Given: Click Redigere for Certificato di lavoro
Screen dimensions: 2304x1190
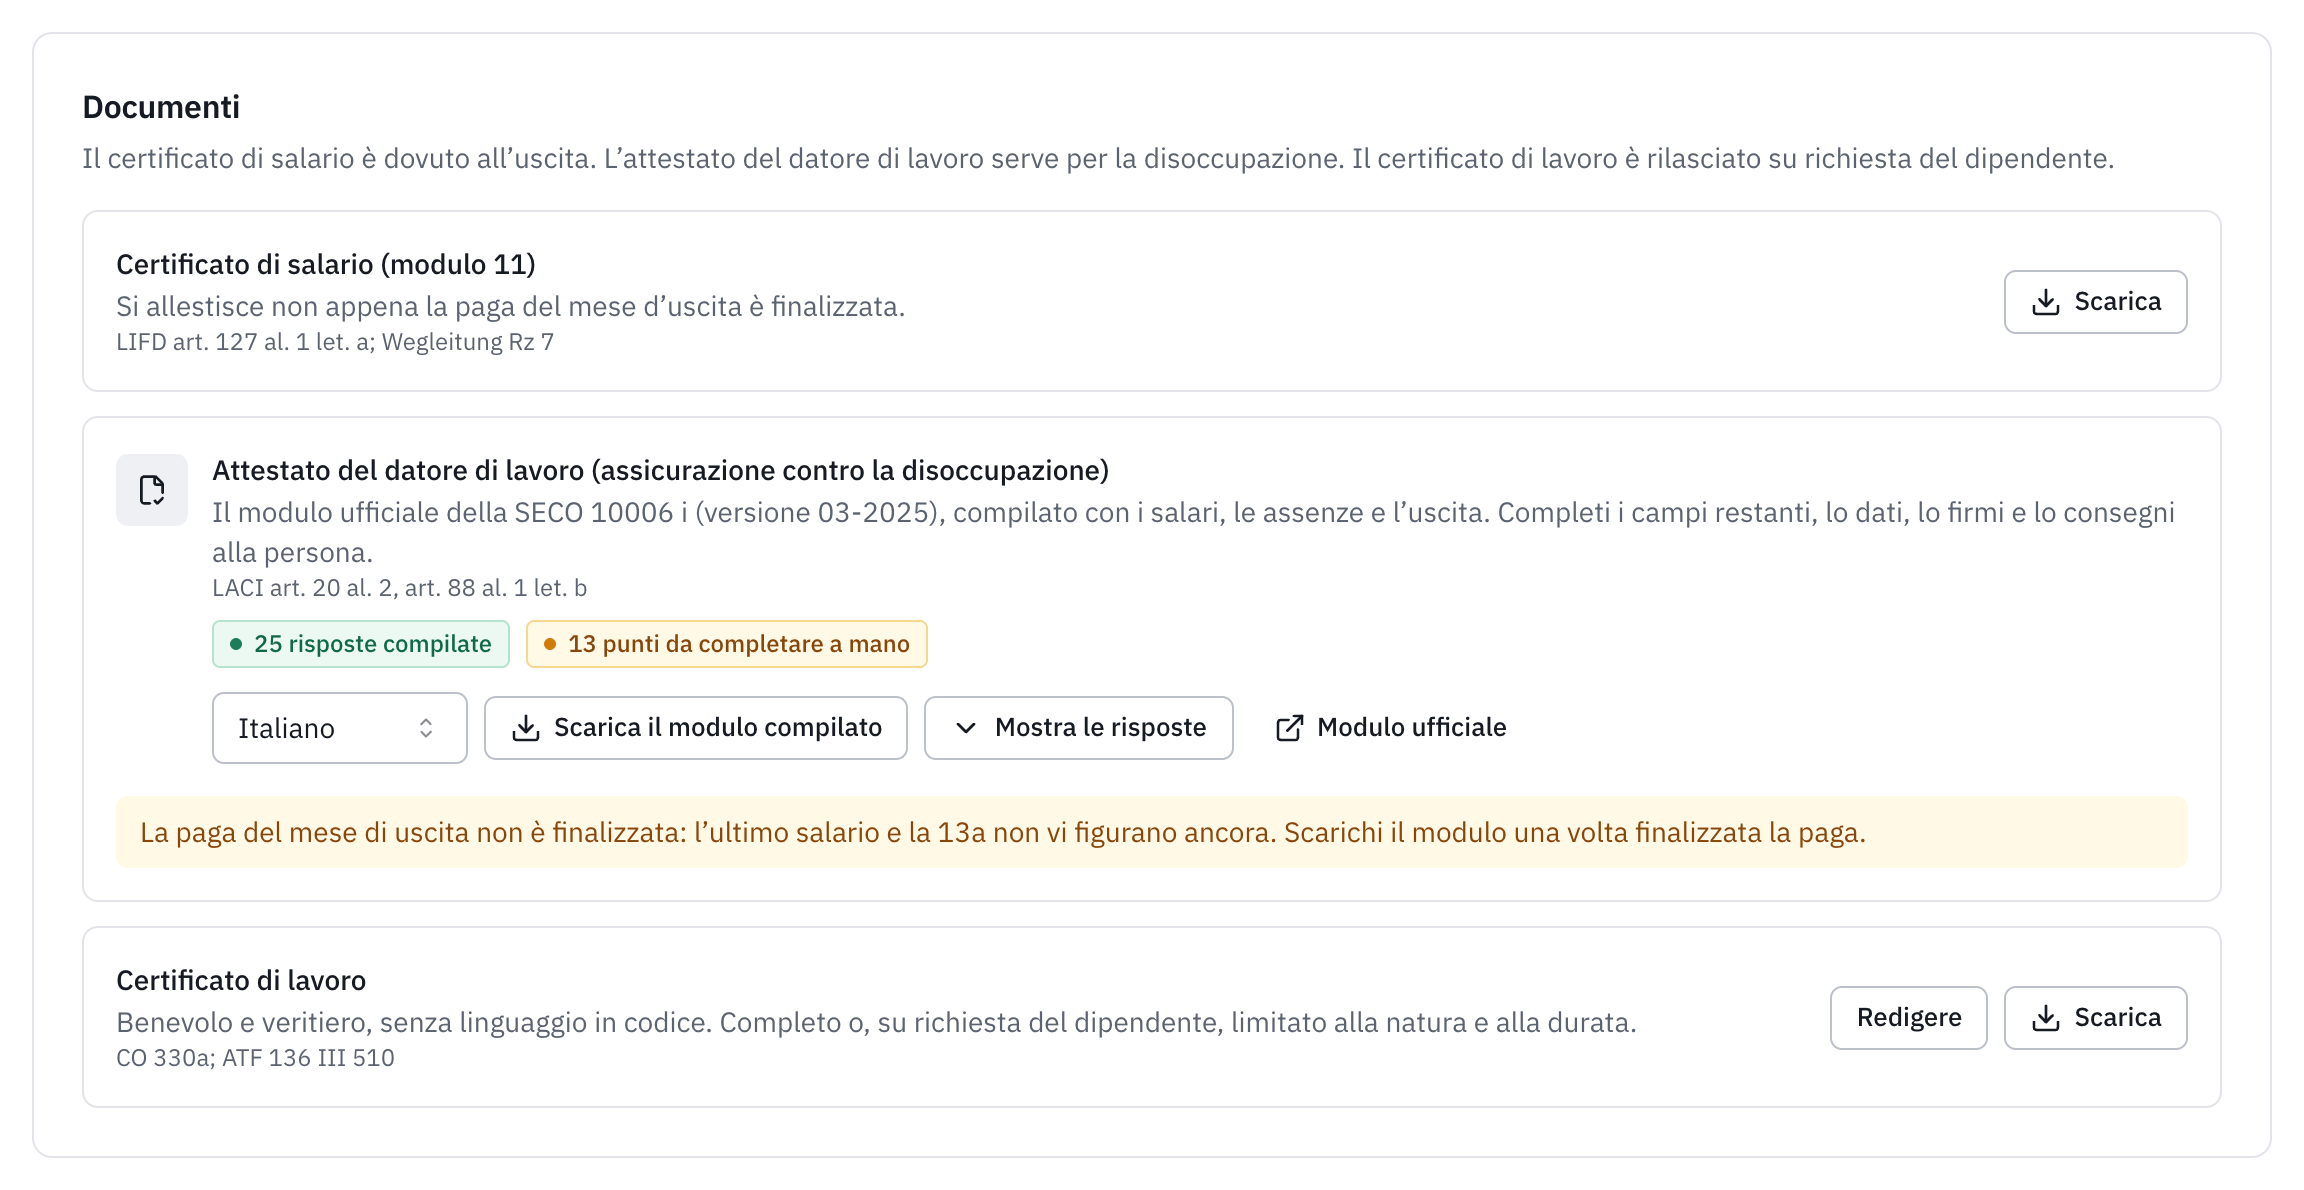Looking at the screenshot, I should 1908,1018.
